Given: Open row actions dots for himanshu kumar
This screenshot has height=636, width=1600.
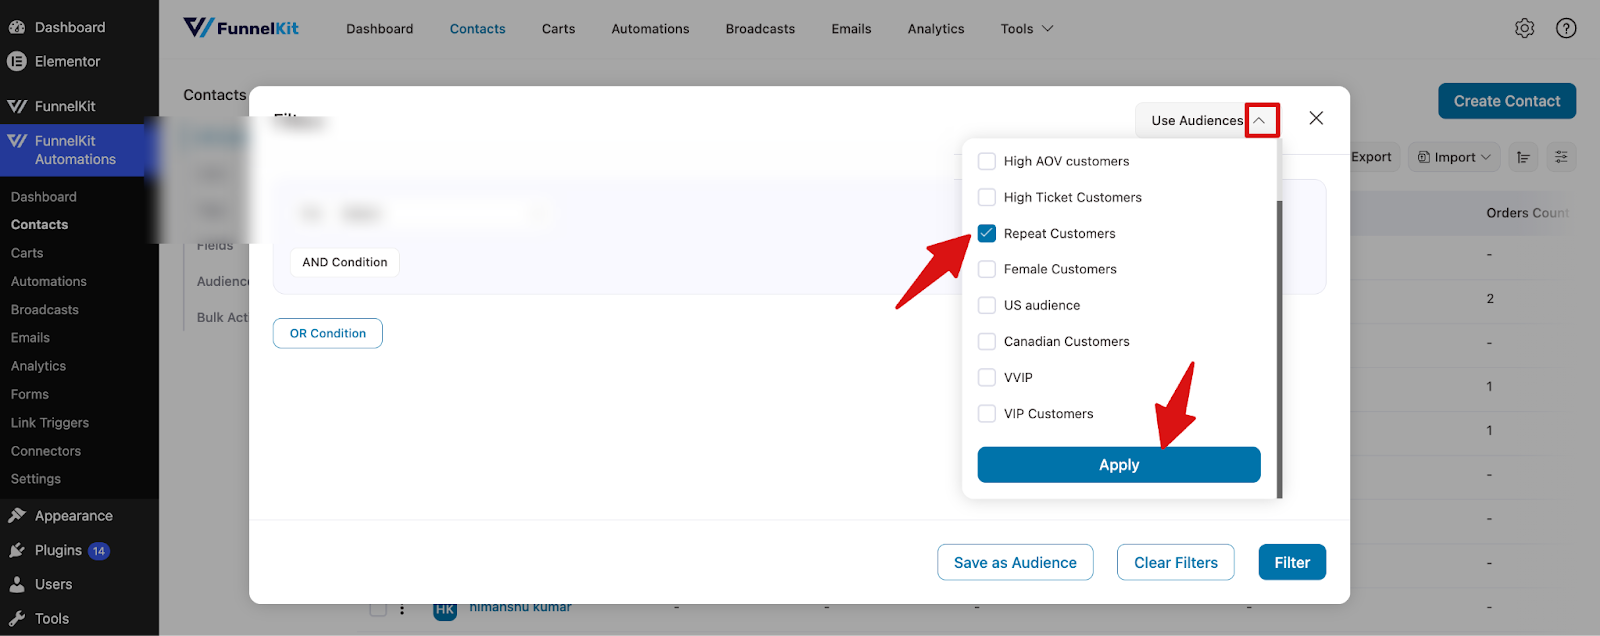Looking at the screenshot, I should click(402, 609).
